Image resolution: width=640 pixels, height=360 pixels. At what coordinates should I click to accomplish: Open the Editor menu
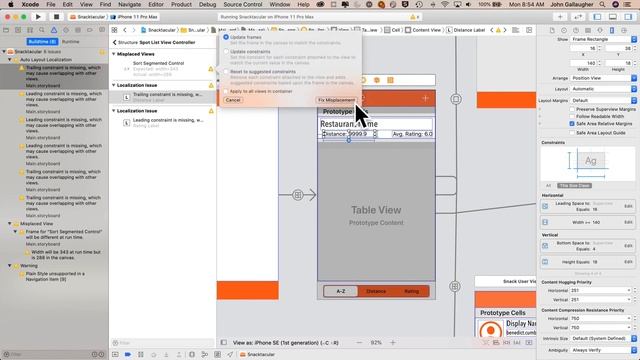(156, 4)
